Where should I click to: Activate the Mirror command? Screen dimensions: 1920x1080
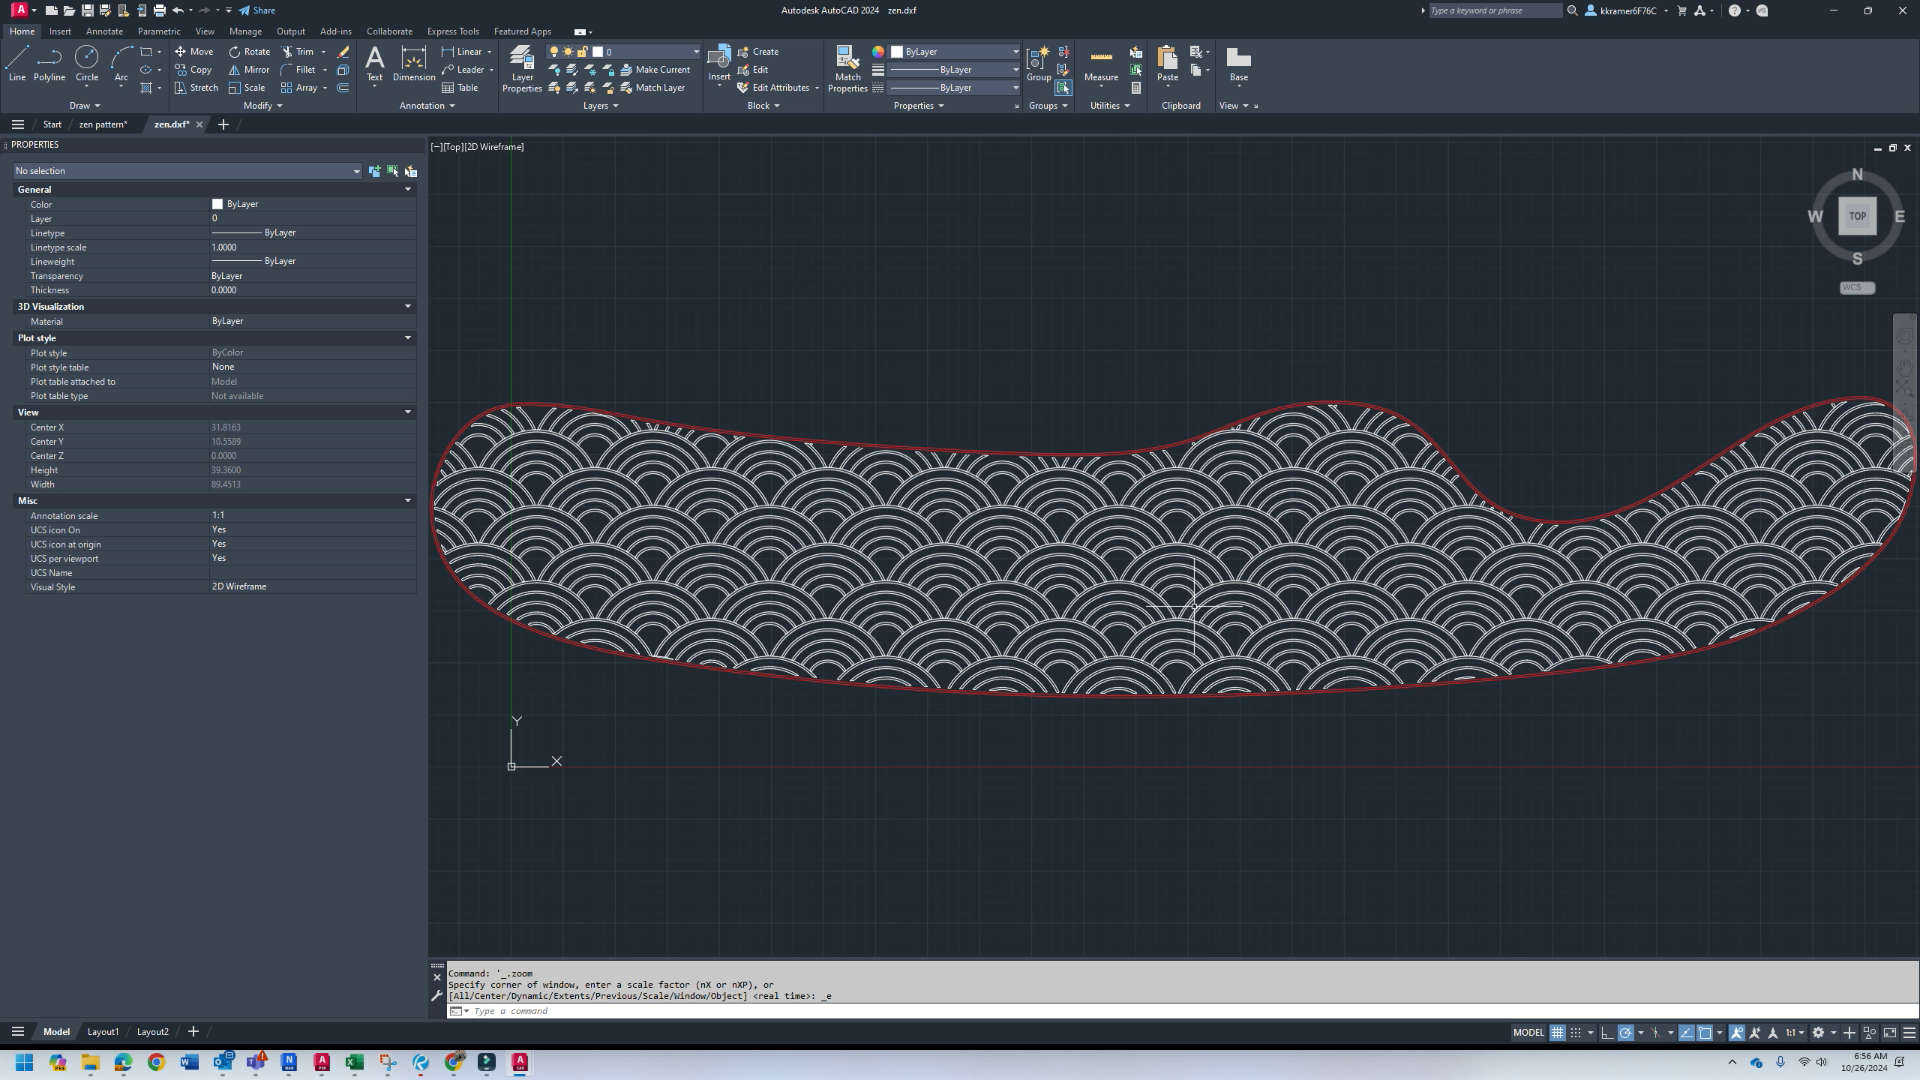249,70
